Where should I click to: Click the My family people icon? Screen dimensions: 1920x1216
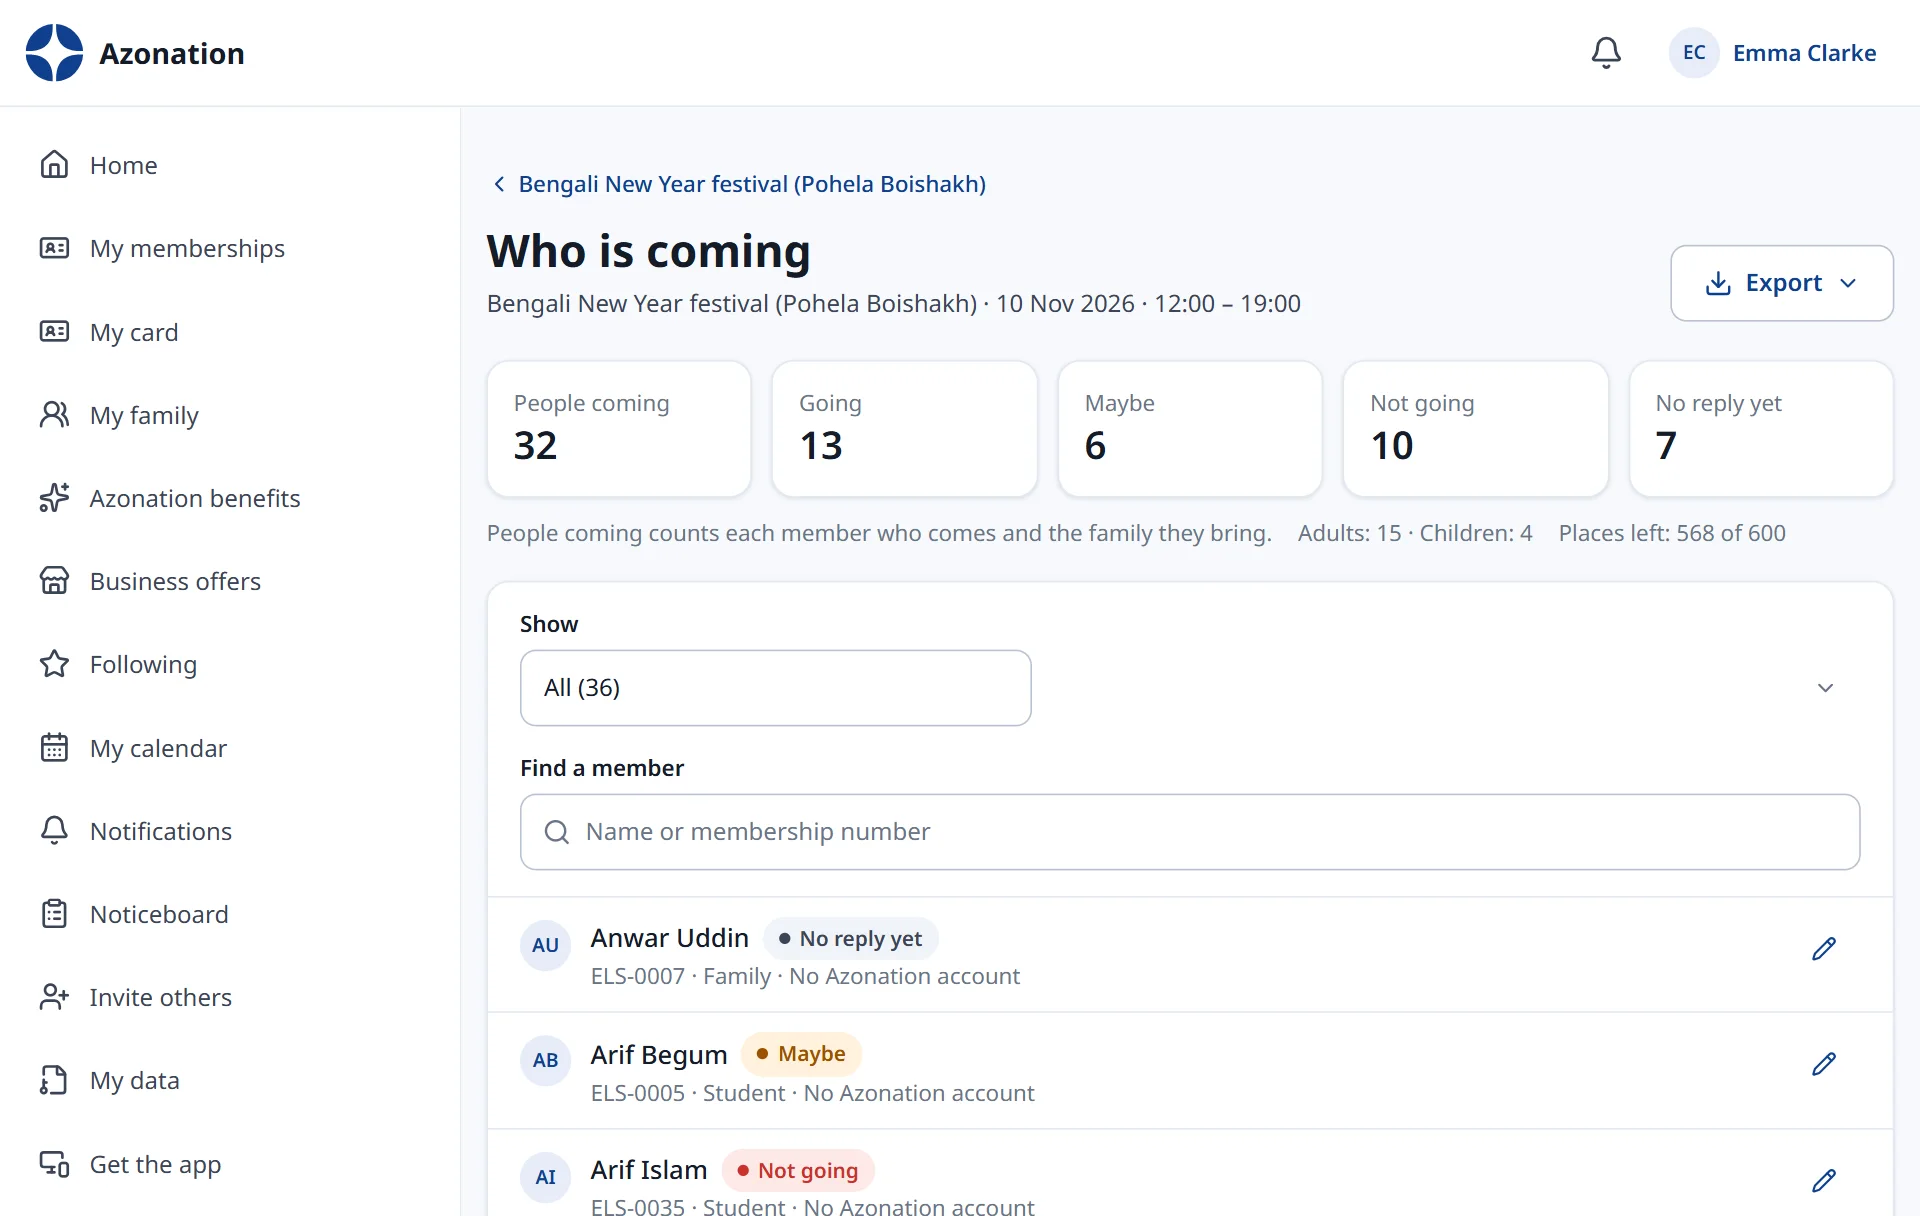pyautogui.click(x=54, y=415)
